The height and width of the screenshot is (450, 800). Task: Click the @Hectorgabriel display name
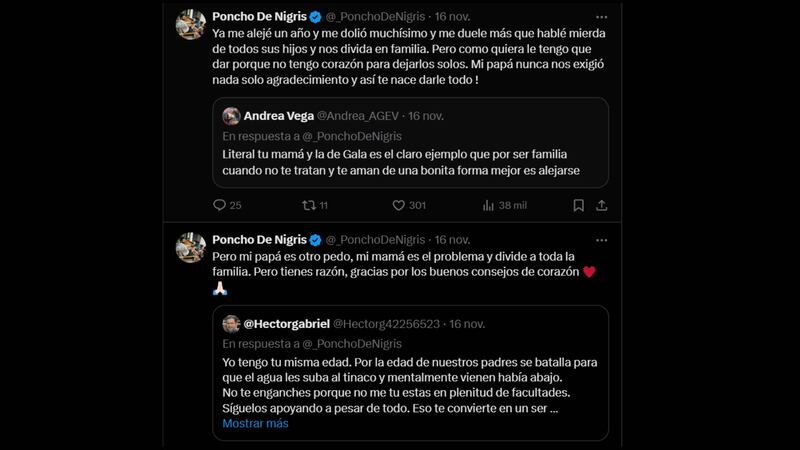tap(285, 323)
